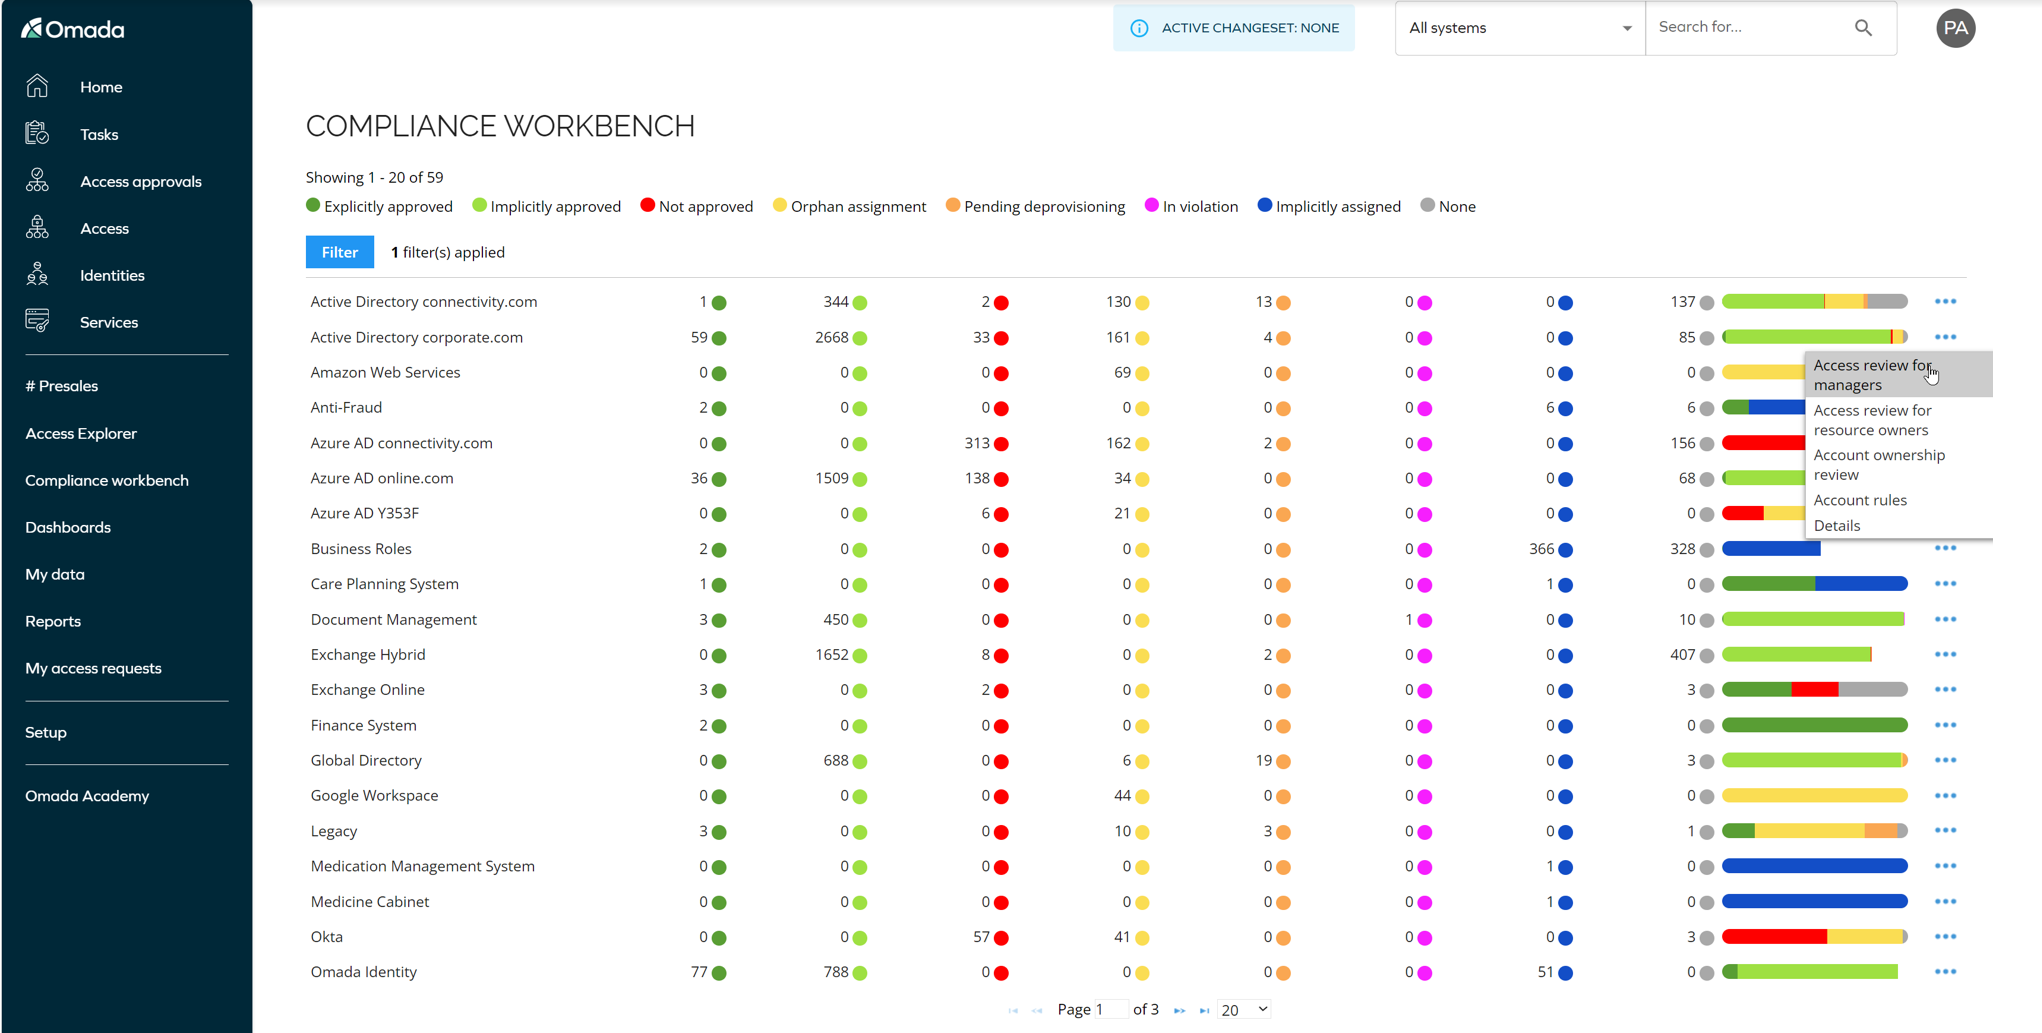The height and width of the screenshot is (1033, 2042).
Task: Click the page number input field
Action: pyautogui.click(x=1111, y=1010)
